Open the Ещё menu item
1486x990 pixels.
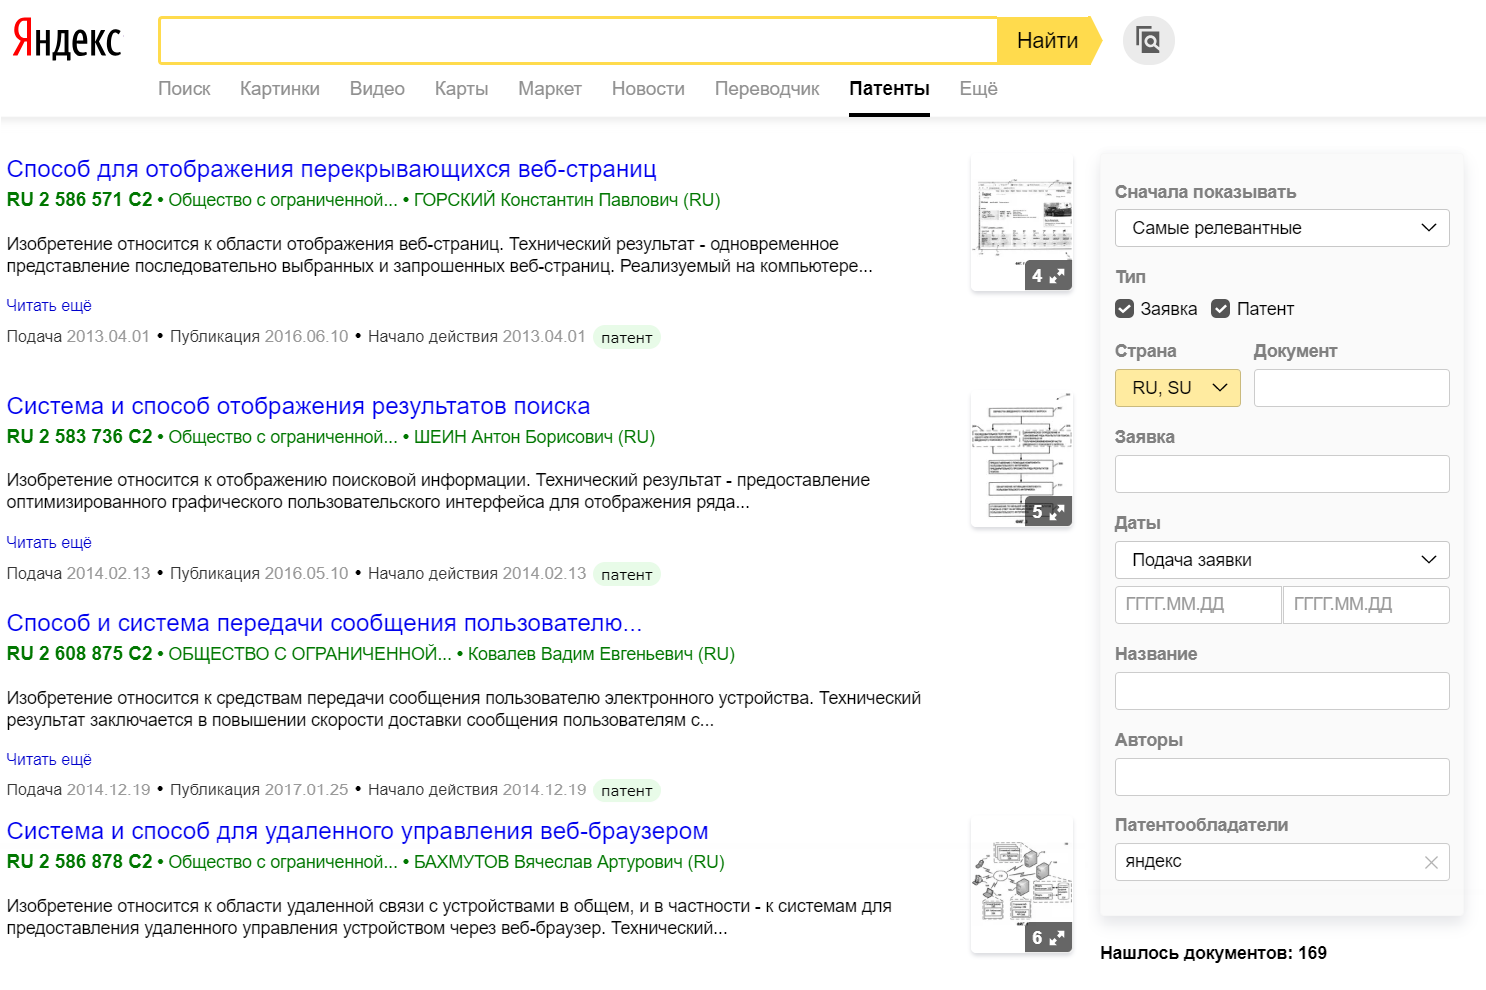(x=978, y=89)
